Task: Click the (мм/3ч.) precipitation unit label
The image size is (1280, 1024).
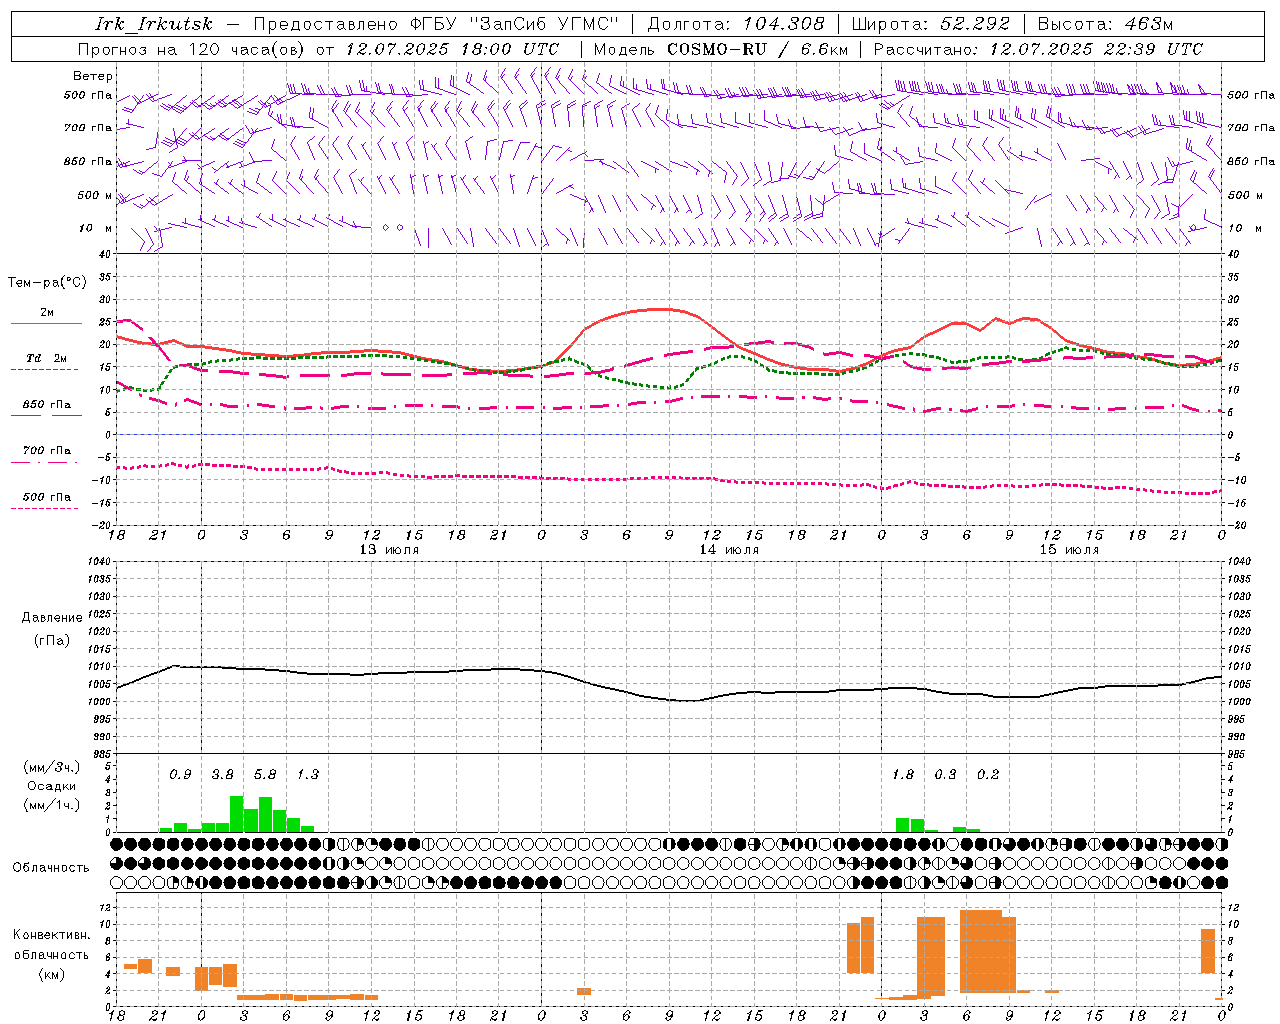Action: 51,767
